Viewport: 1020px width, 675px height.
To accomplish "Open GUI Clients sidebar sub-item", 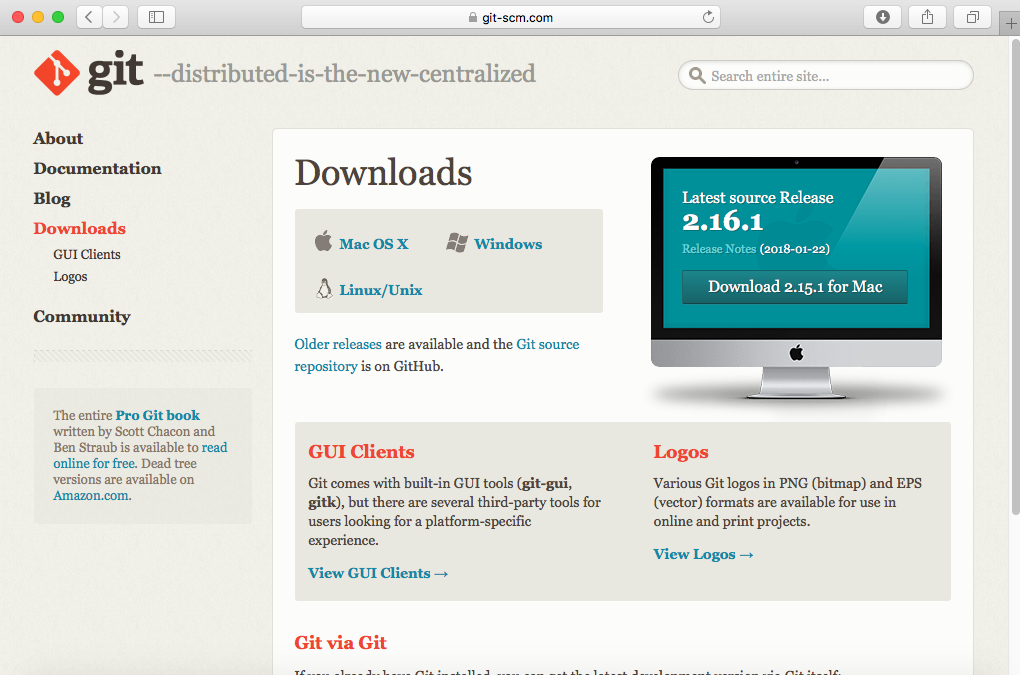I will 87,254.
